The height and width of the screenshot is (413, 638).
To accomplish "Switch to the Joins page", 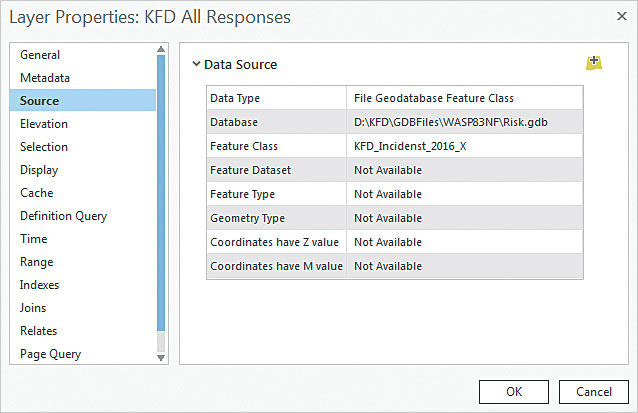I will [x=33, y=308].
